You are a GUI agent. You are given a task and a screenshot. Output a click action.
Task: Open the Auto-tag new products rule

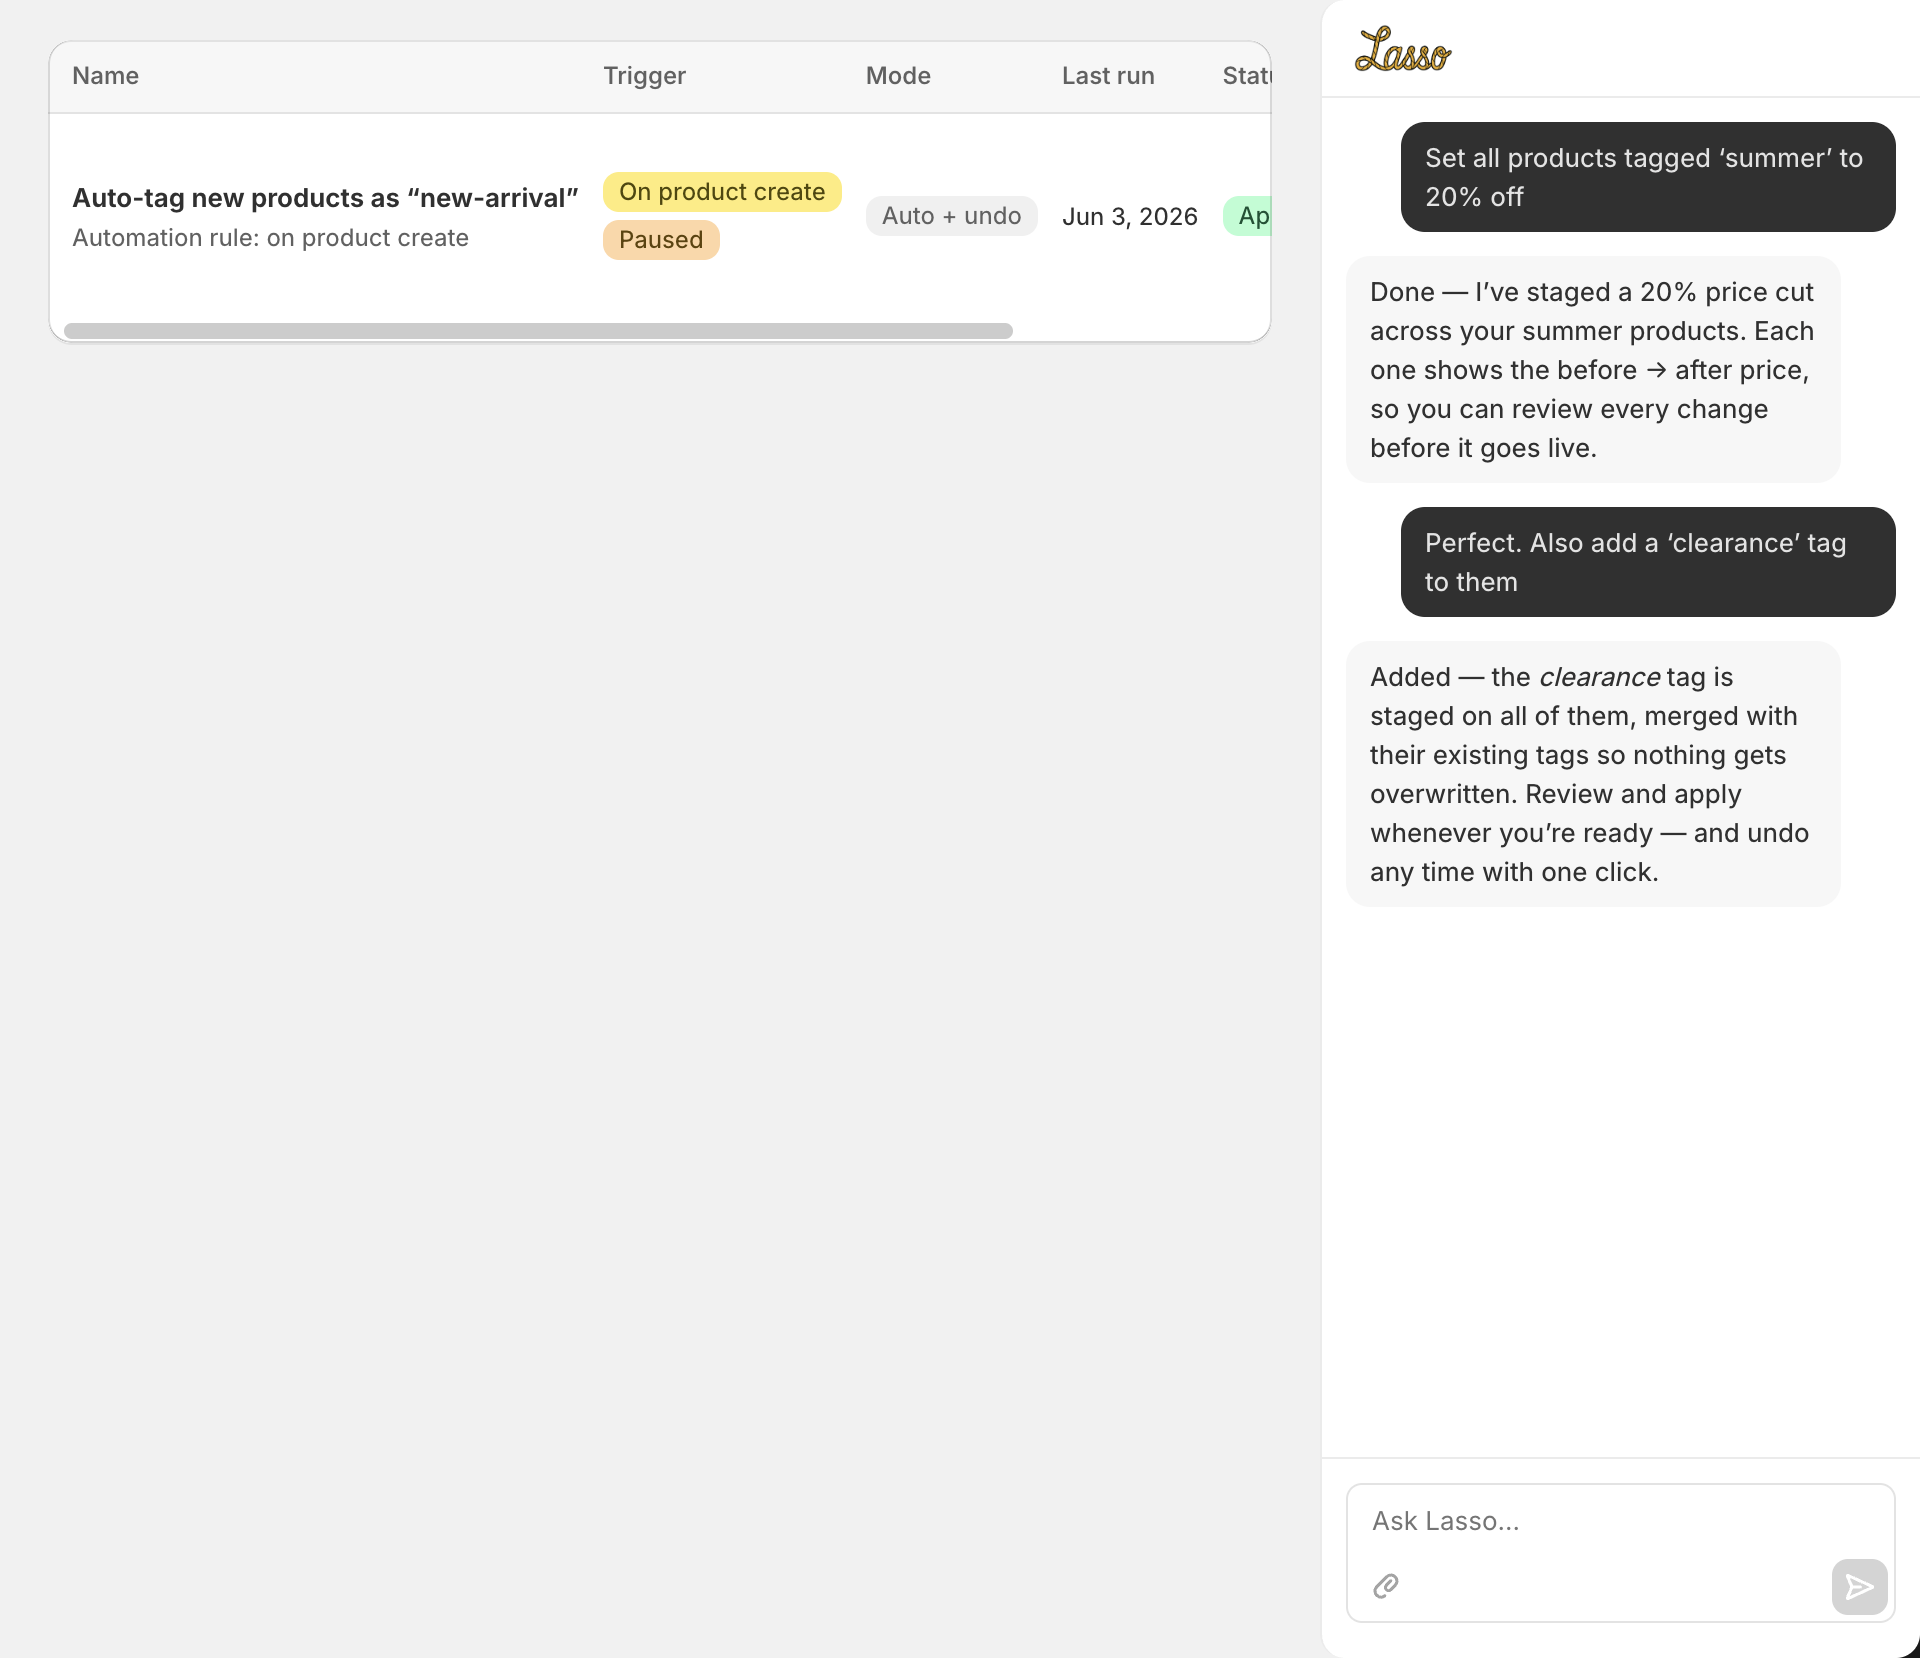[325, 198]
